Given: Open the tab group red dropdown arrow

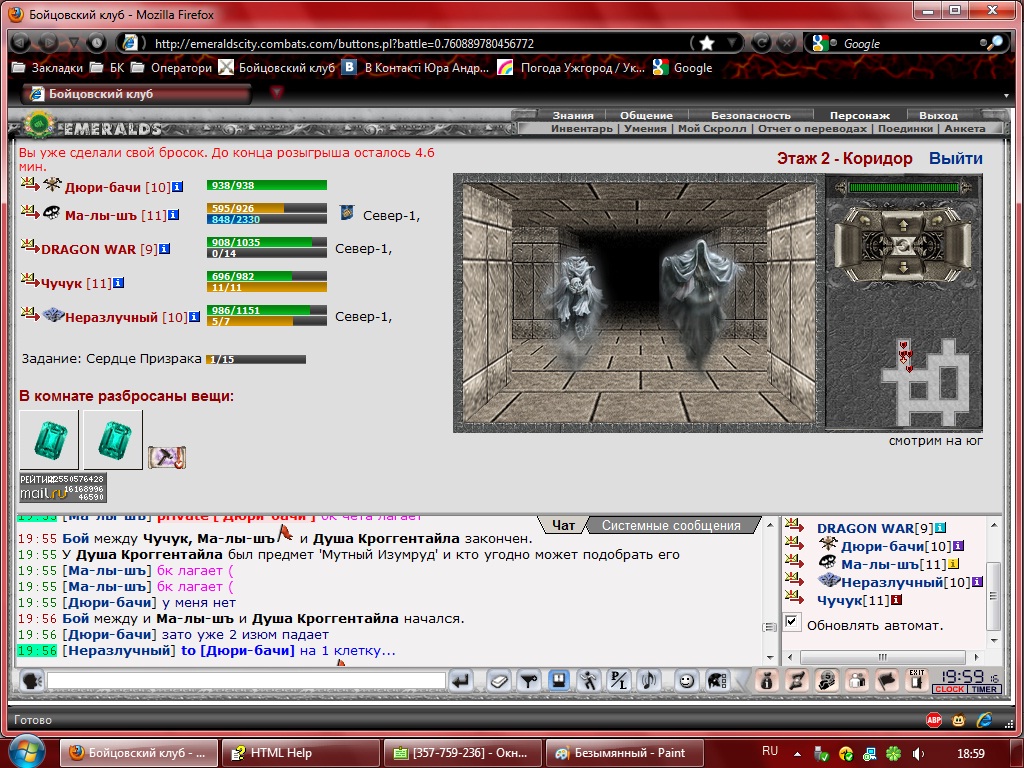Looking at the screenshot, I should (276, 93).
